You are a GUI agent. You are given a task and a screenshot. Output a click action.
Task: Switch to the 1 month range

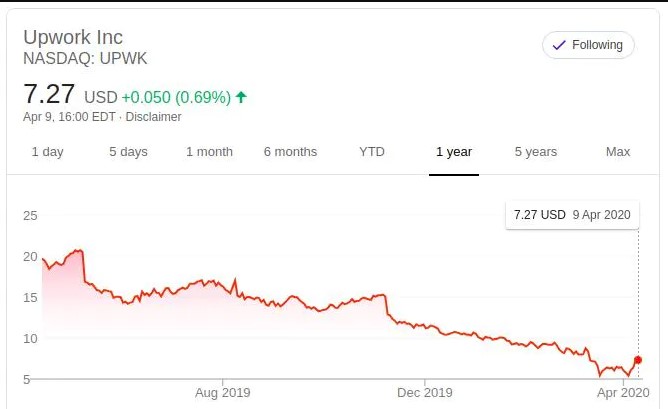pyautogui.click(x=209, y=152)
